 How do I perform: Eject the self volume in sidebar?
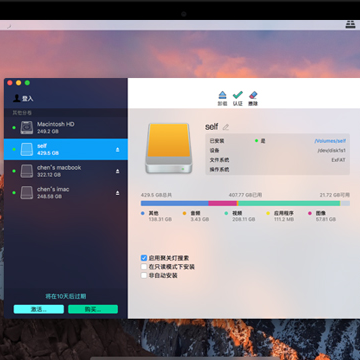point(117,150)
